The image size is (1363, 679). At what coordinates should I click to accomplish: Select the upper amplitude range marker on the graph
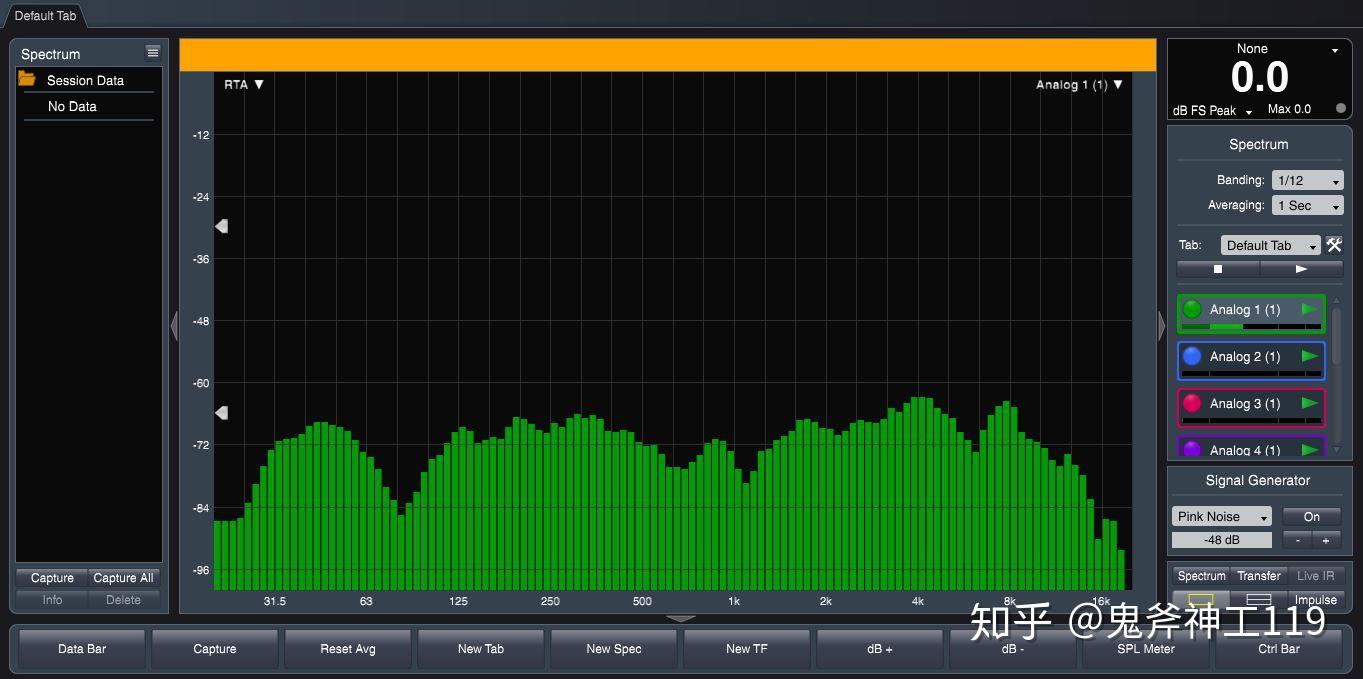click(x=221, y=226)
